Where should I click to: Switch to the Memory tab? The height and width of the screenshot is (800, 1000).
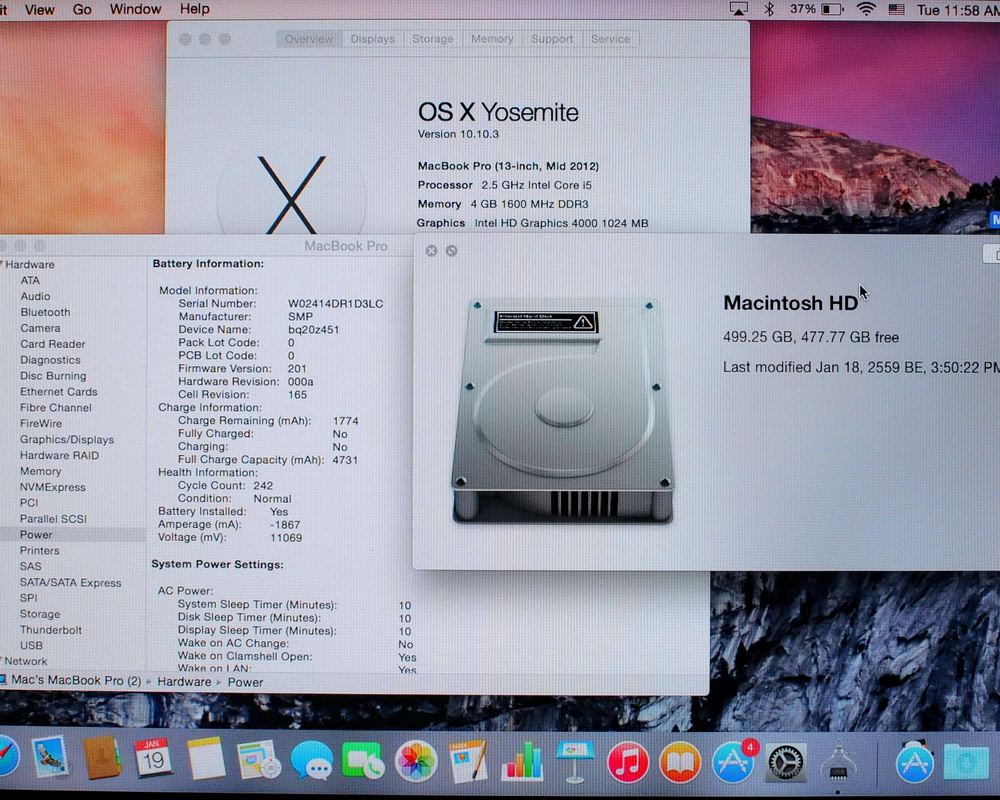[492, 39]
